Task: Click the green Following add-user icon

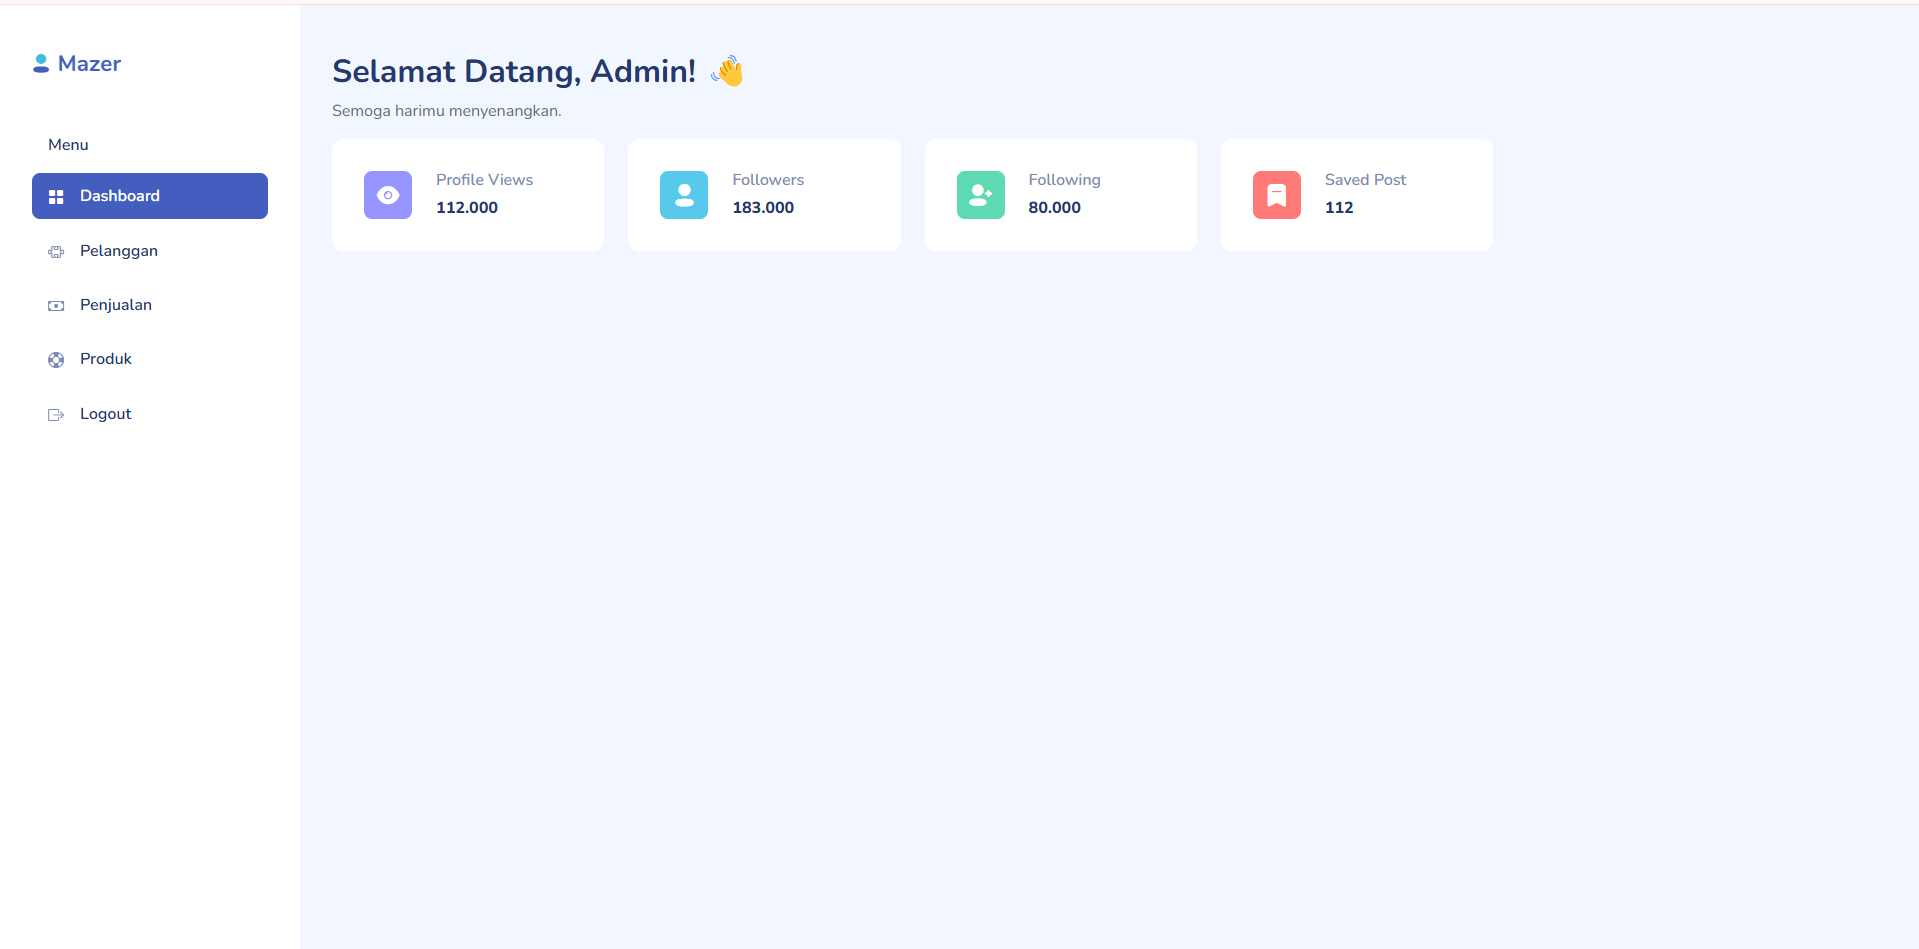Action: pyautogui.click(x=980, y=195)
